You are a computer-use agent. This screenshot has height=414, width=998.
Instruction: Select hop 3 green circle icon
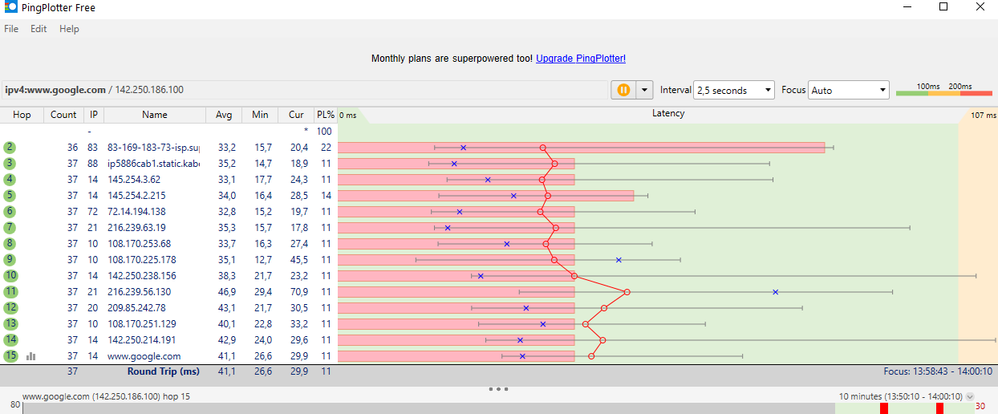(9, 164)
